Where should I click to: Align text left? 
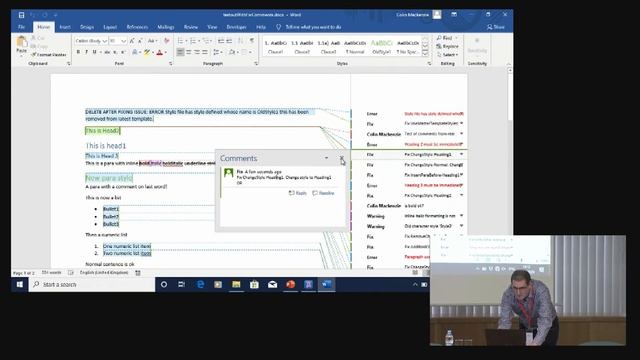coord(180,52)
